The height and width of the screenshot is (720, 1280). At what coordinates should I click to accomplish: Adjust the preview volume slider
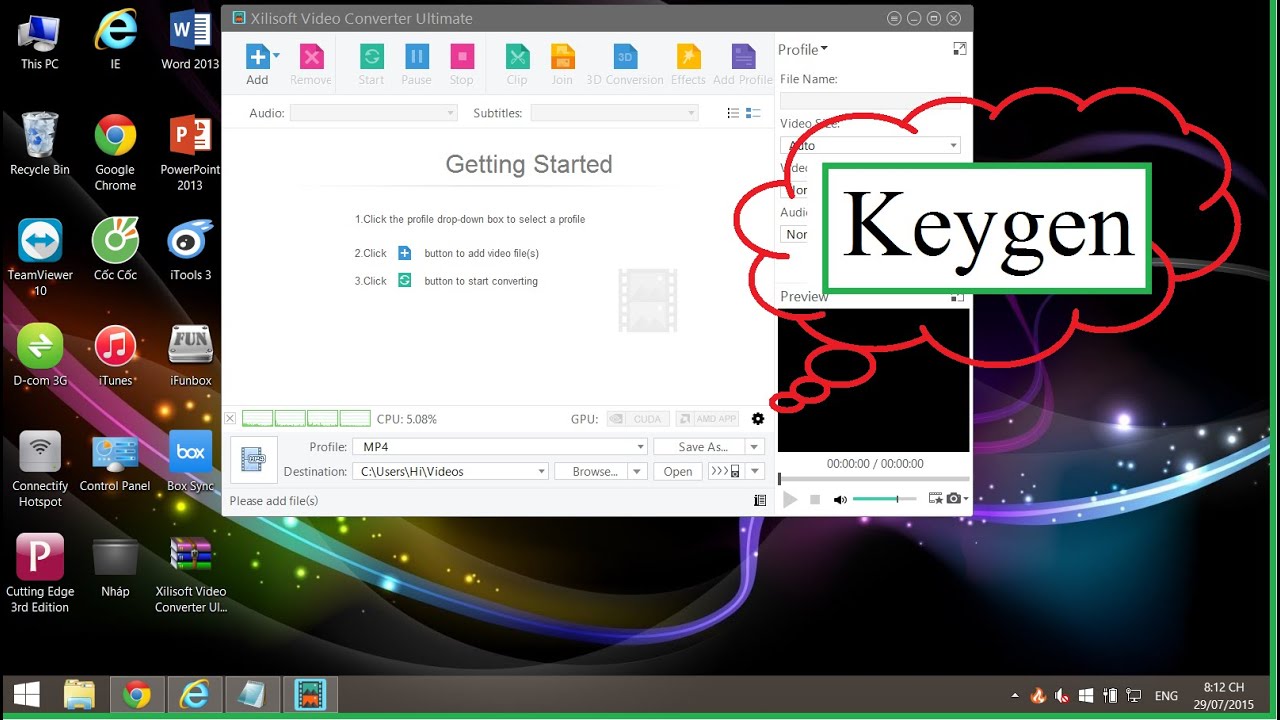pos(884,499)
